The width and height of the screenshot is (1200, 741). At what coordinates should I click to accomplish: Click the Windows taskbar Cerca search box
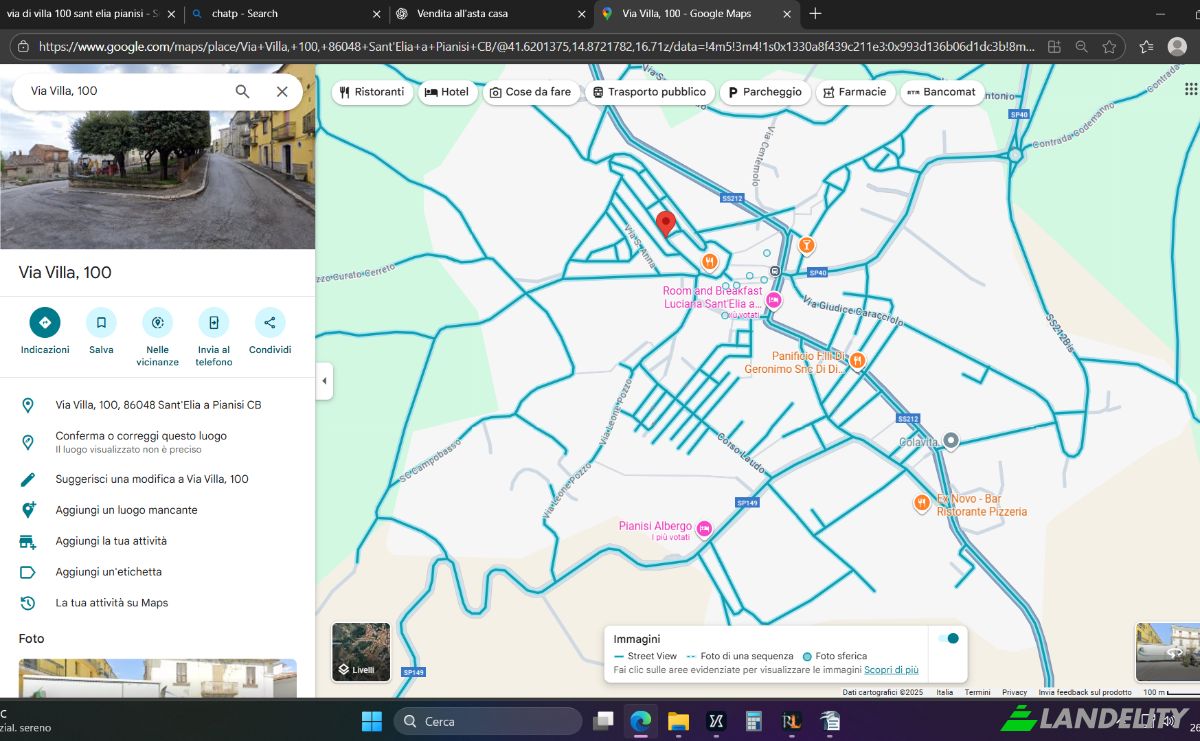pyautogui.click(x=488, y=721)
